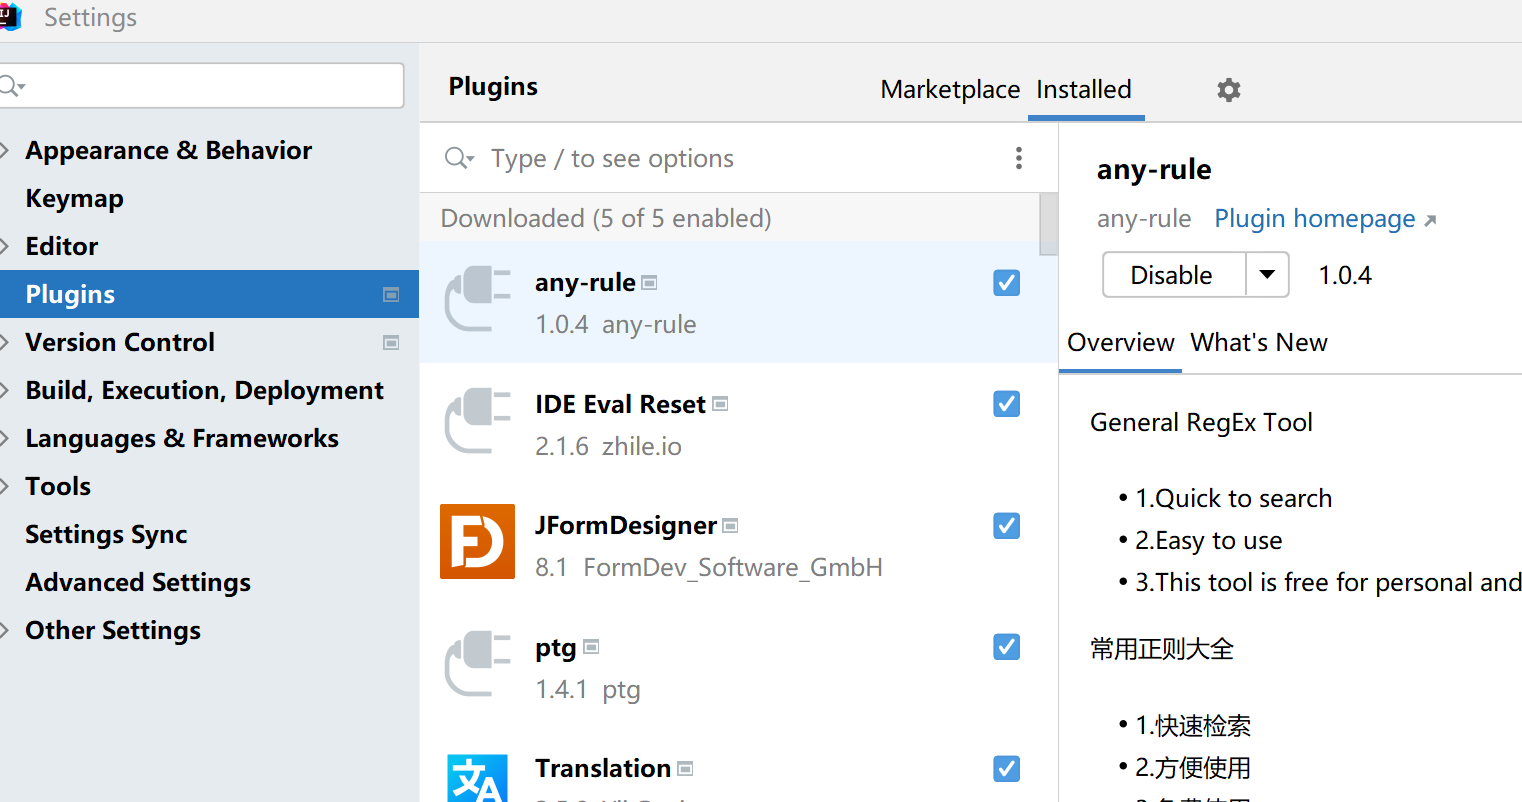Click the small tag icon next to JFormDesigner
The width and height of the screenshot is (1522, 802).
point(730,525)
